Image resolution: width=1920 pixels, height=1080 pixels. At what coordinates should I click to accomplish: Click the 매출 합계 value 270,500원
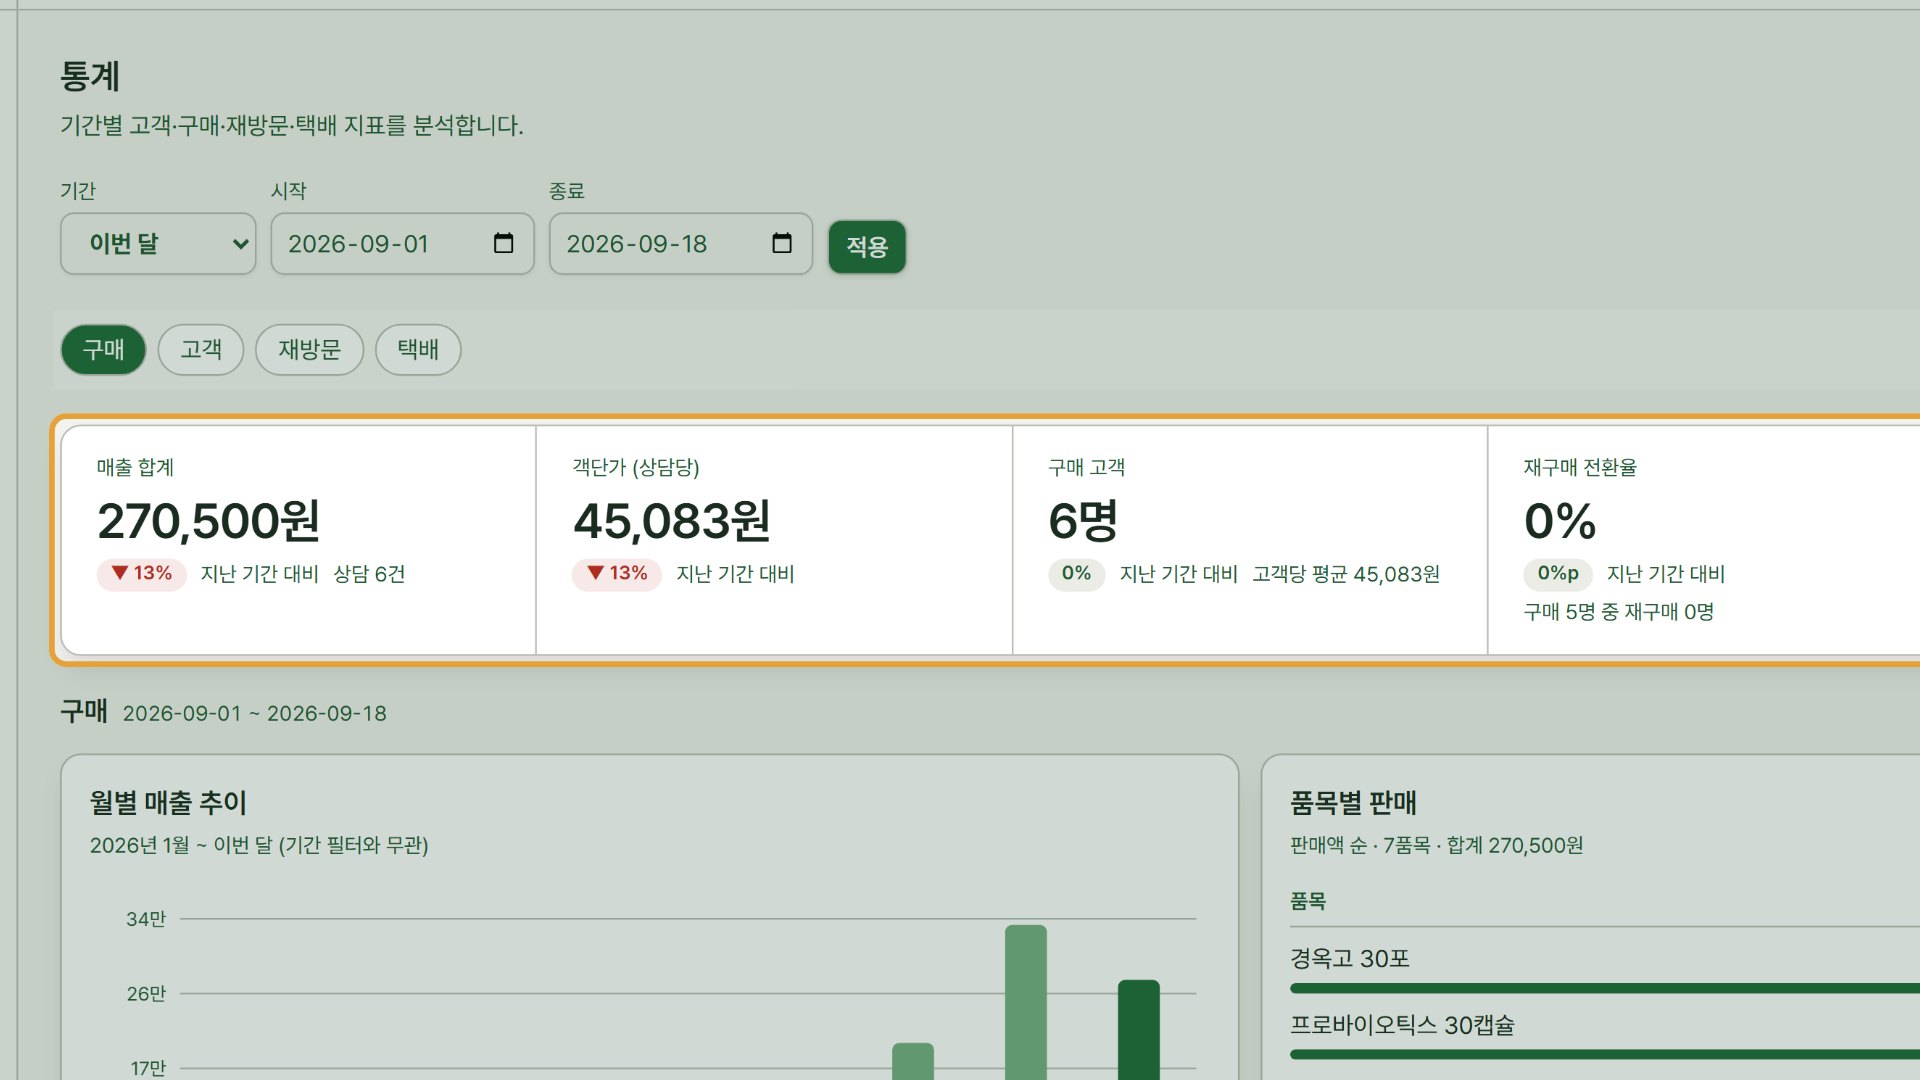pyautogui.click(x=209, y=521)
